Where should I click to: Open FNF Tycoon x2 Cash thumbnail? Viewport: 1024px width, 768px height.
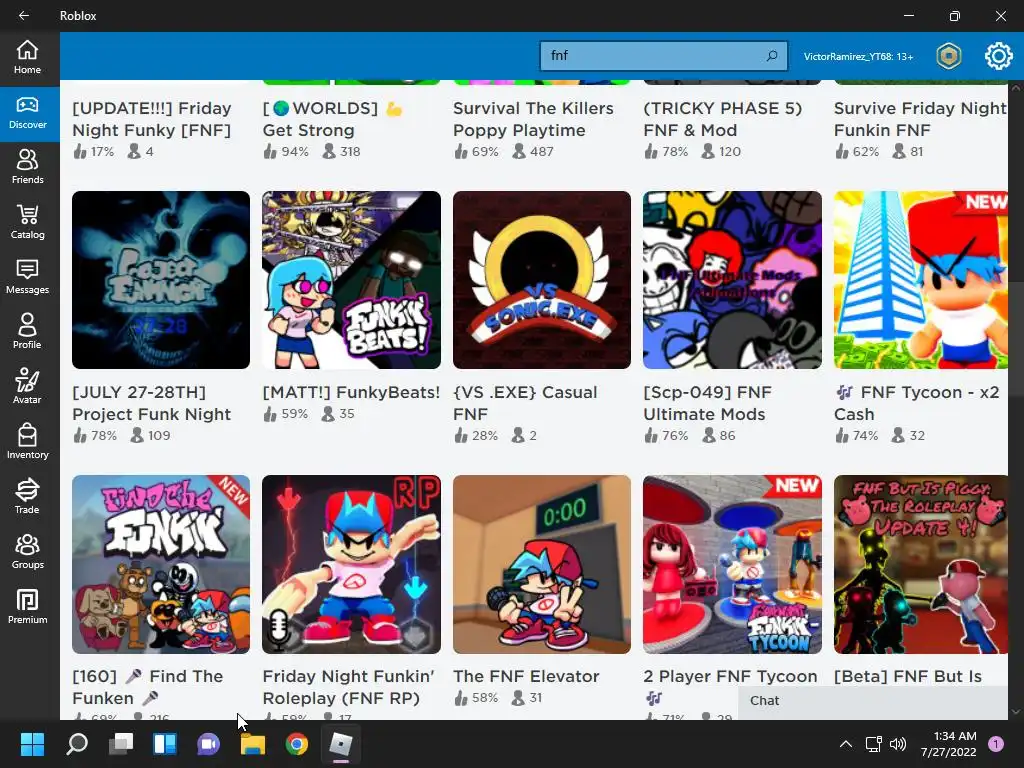pos(921,280)
